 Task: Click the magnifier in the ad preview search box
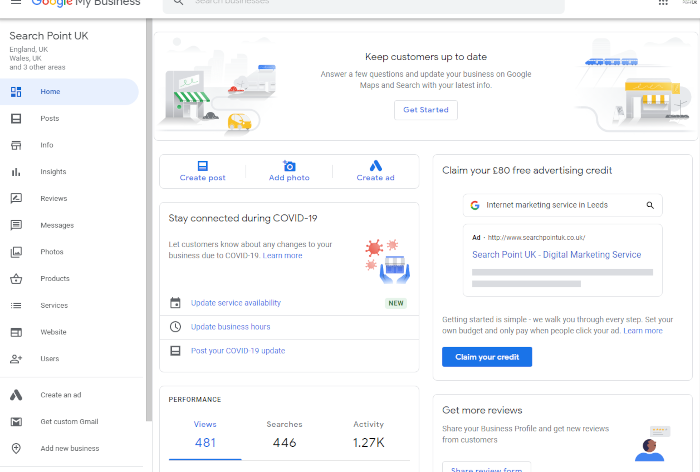click(x=650, y=205)
